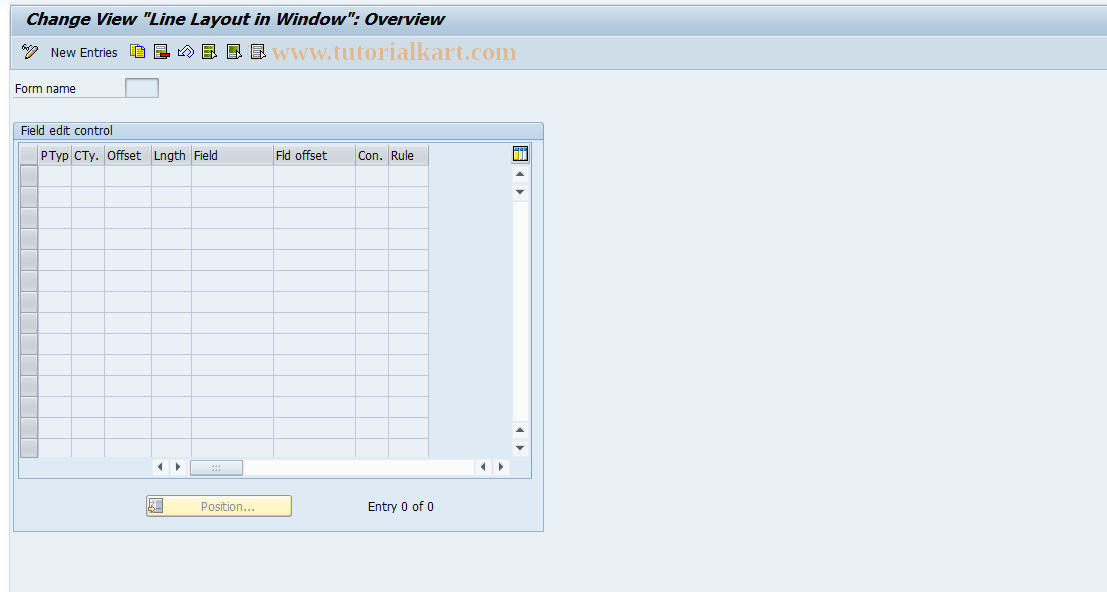Click right arrow next to horizontal scrollbar start
The height and width of the screenshot is (592, 1107).
click(178, 467)
